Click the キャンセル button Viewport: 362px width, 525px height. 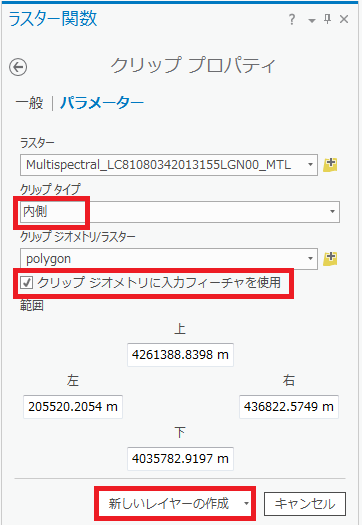[x=305, y=504]
